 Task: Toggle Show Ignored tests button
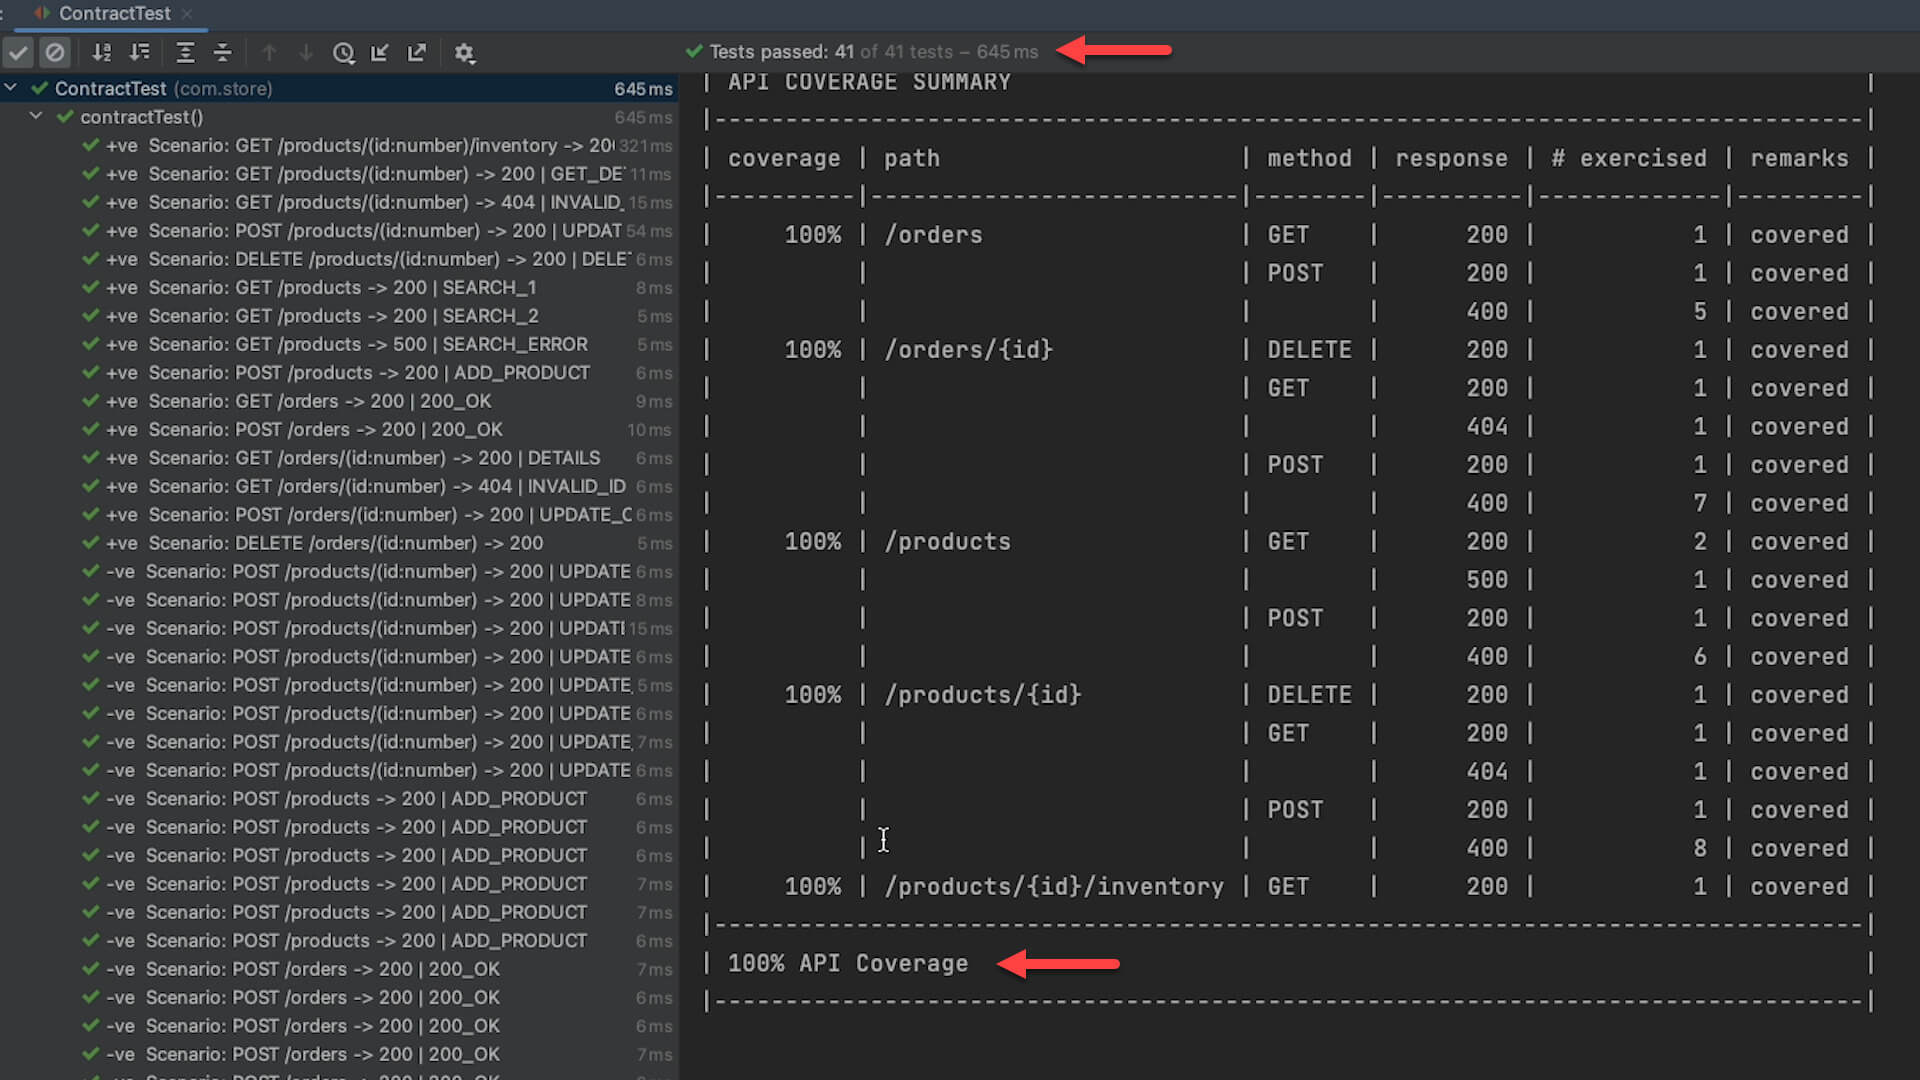(56, 53)
